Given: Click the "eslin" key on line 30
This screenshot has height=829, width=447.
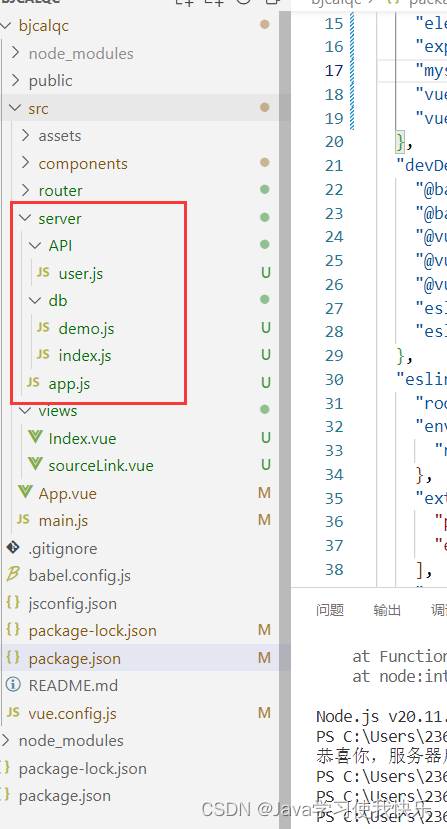Looking at the screenshot, I should [422, 379].
